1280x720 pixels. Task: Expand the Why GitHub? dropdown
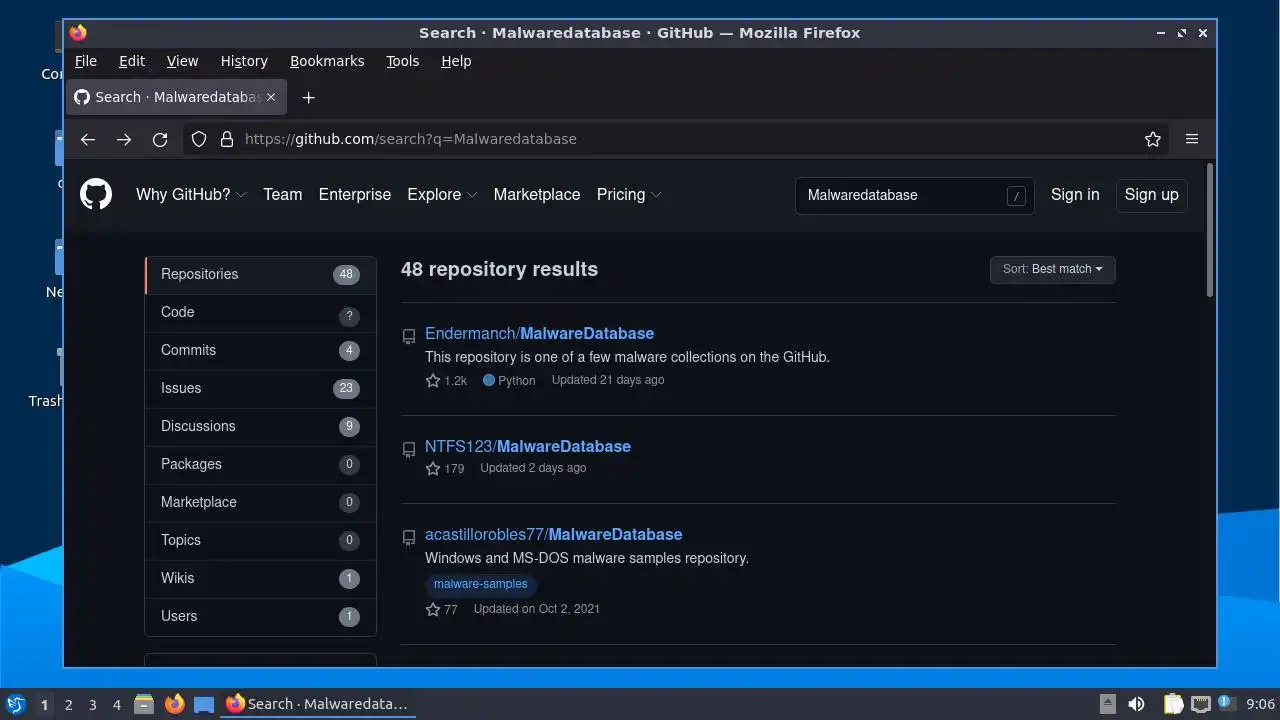[x=191, y=195]
